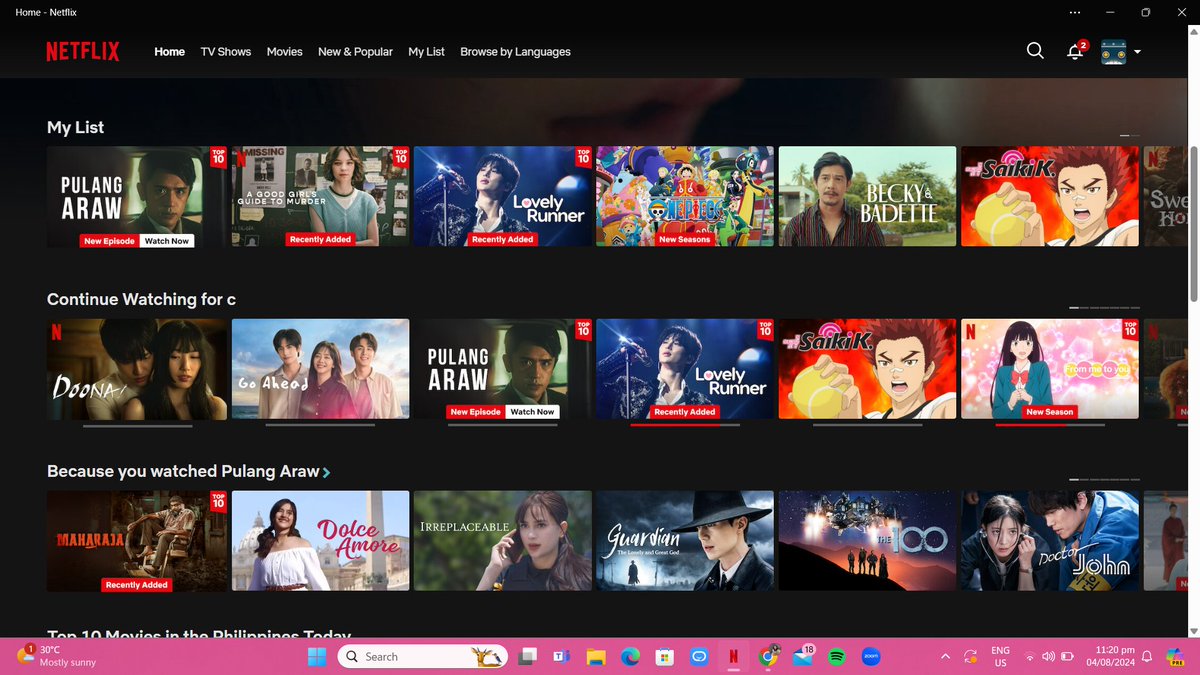This screenshot has height=675, width=1200.
Task: Open Microsoft Store from taskbar
Action: pyautogui.click(x=665, y=657)
